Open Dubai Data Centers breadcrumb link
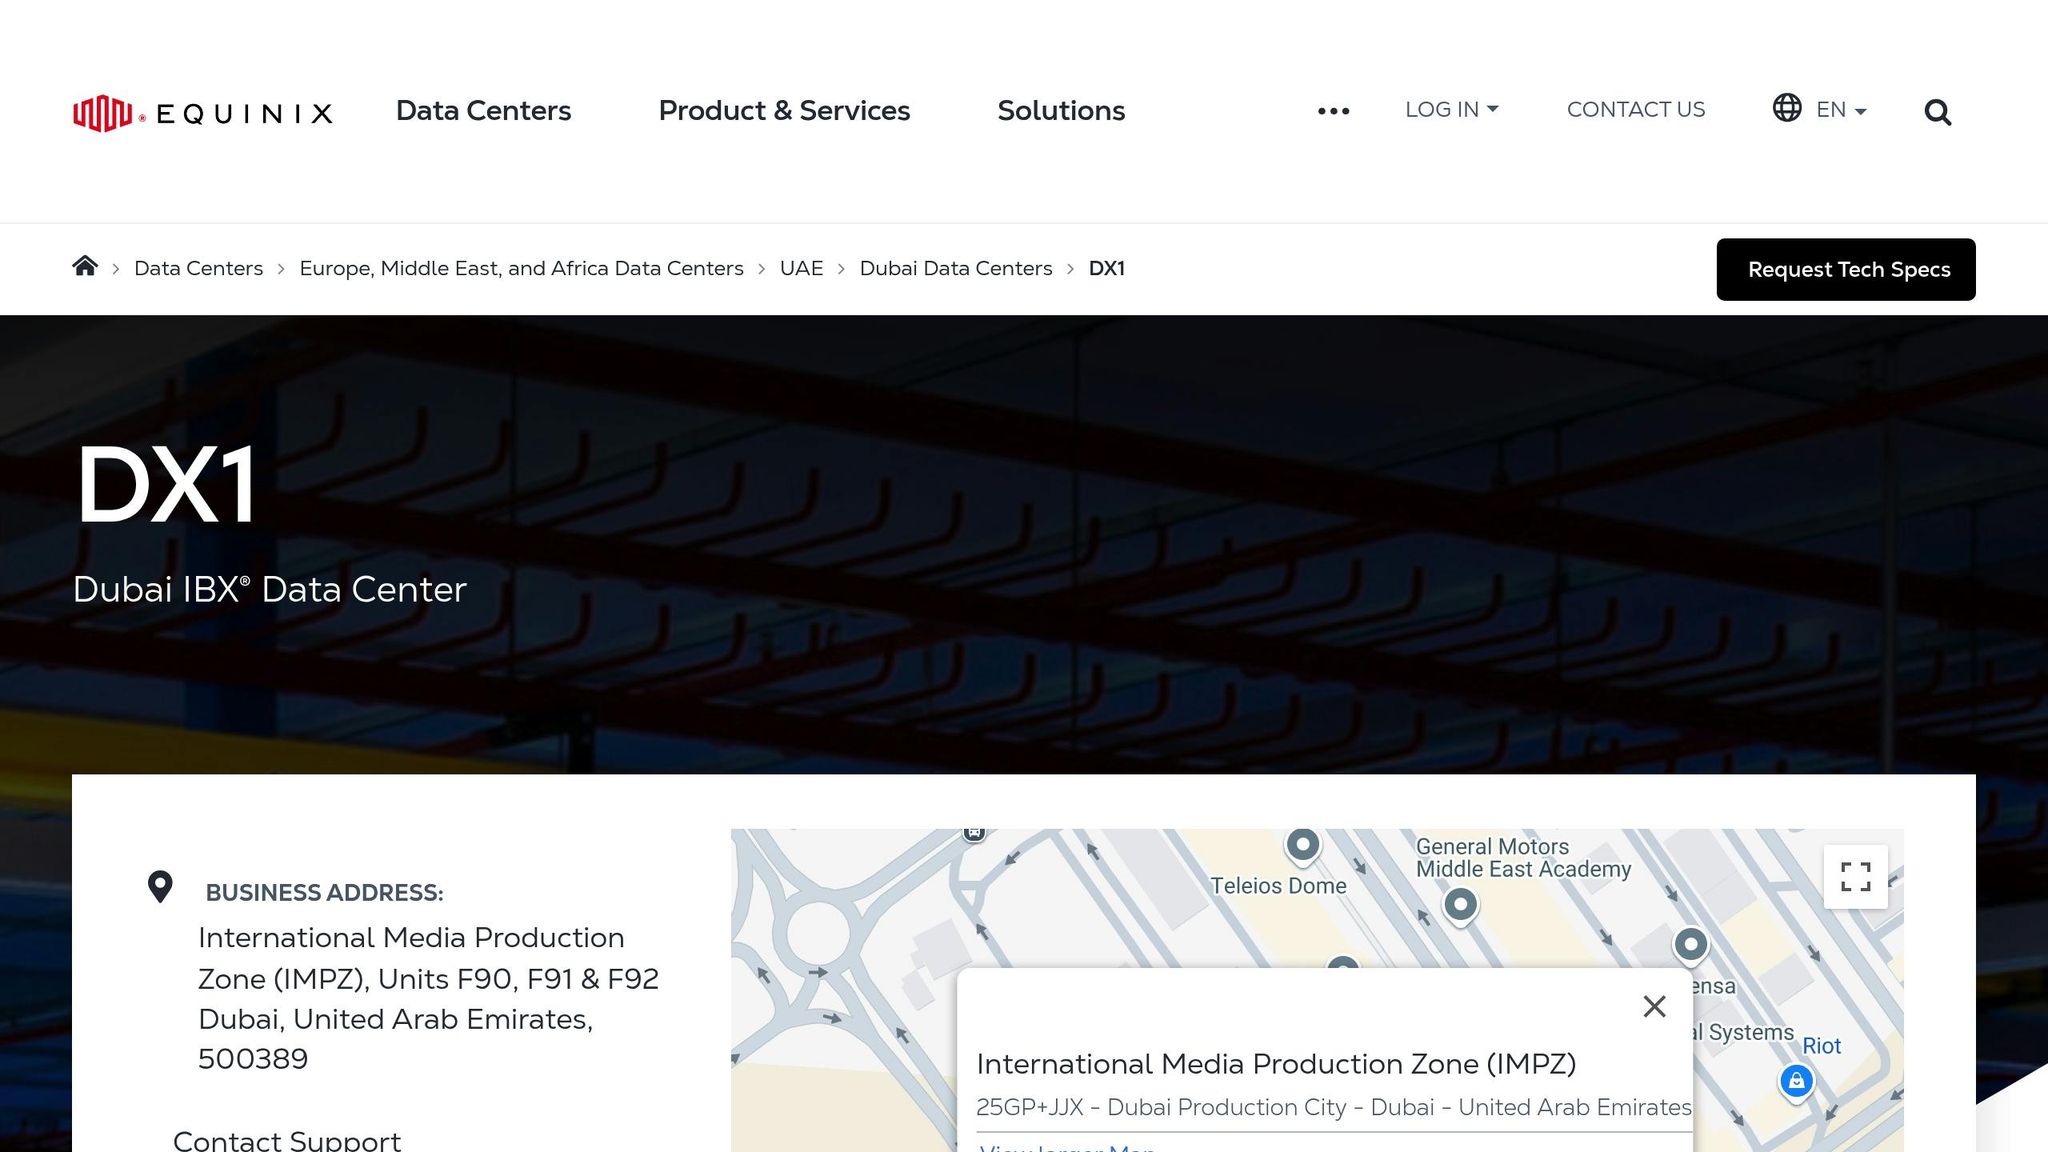This screenshot has height=1152, width=2048. [956, 268]
